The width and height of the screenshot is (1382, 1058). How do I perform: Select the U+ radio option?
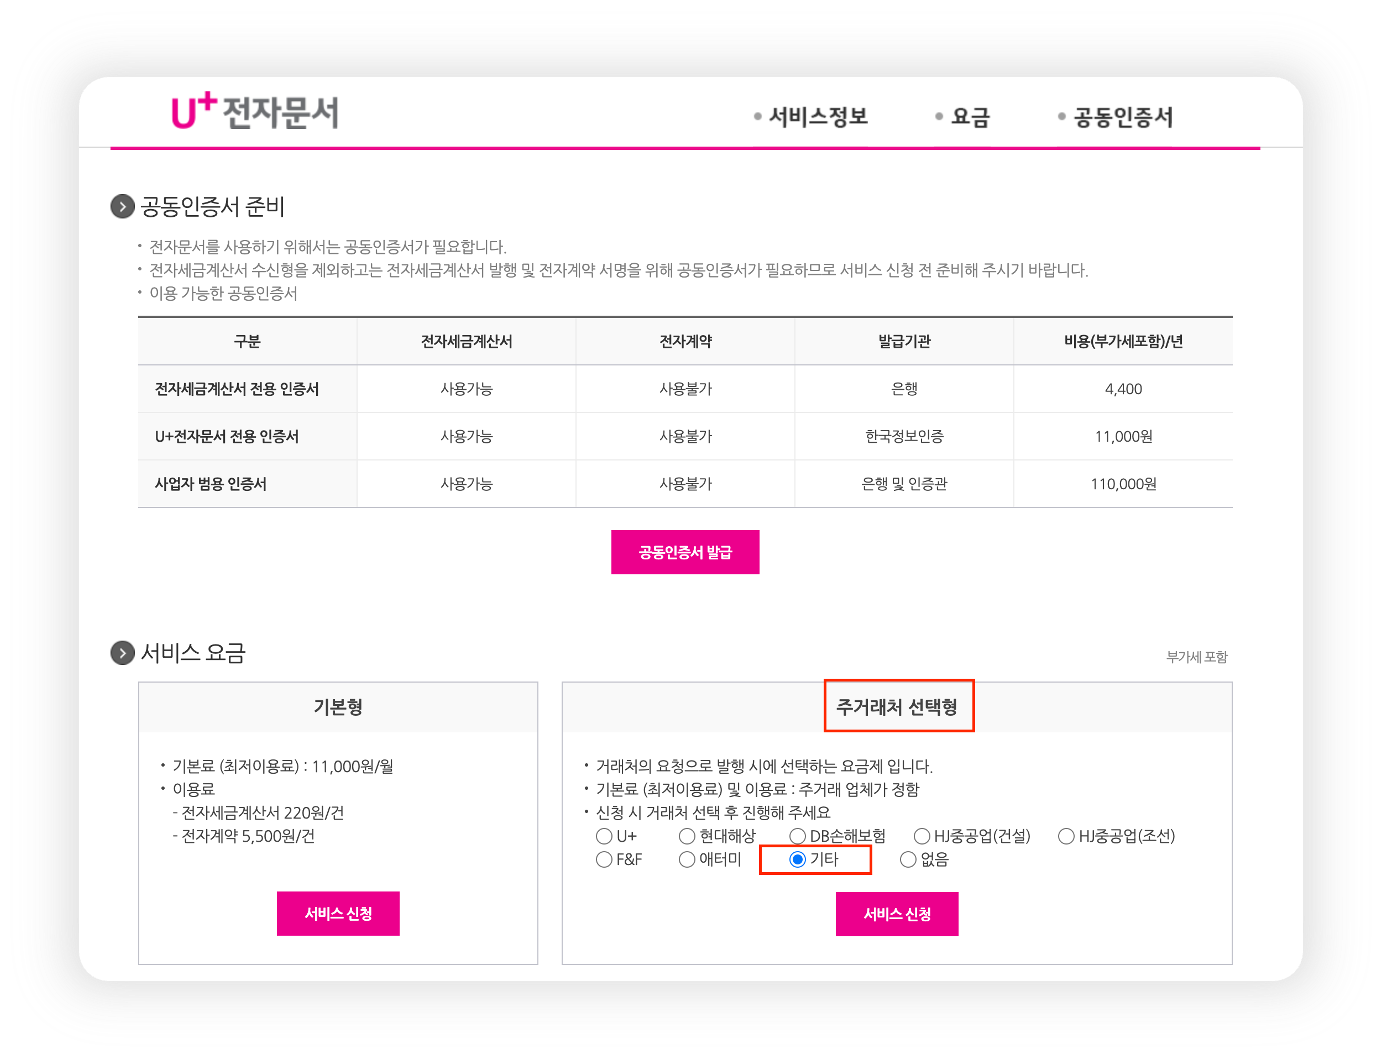click(604, 836)
